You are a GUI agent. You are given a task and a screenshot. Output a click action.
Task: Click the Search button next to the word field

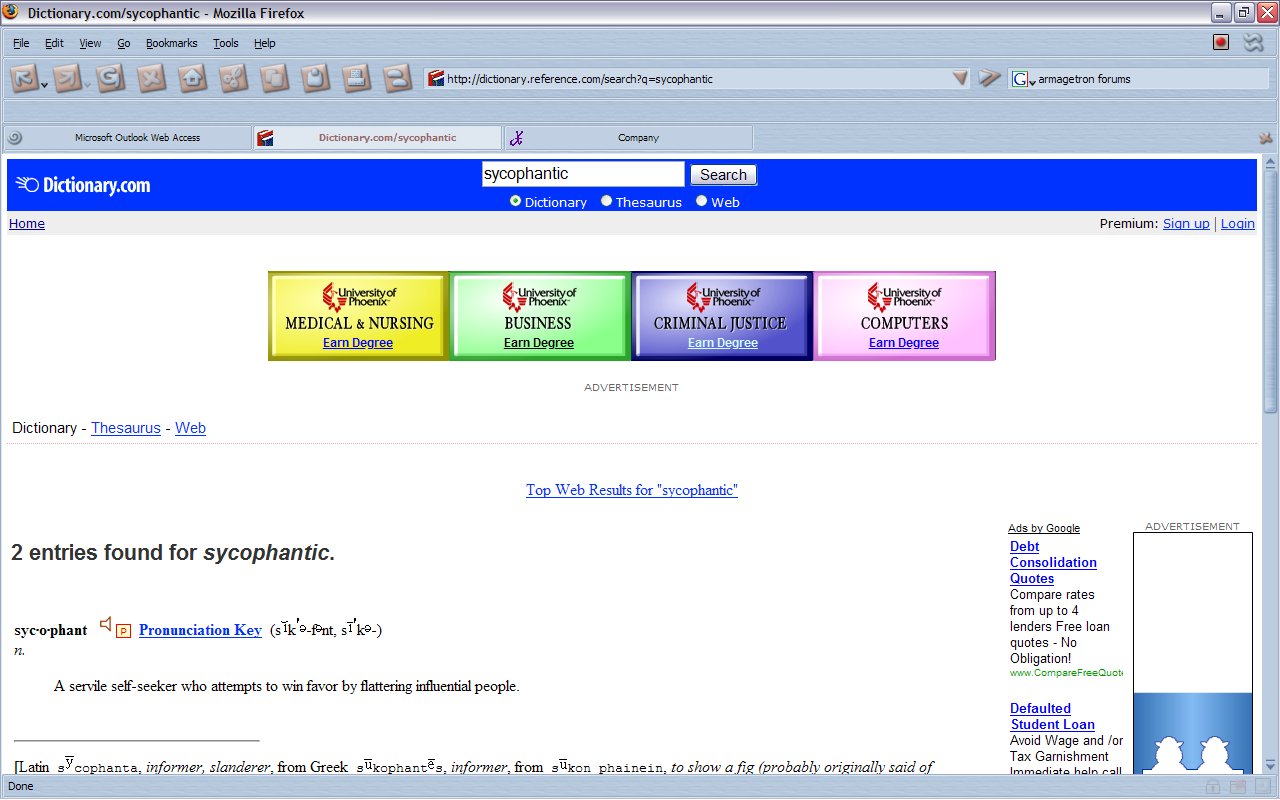(x=723, y=175)
